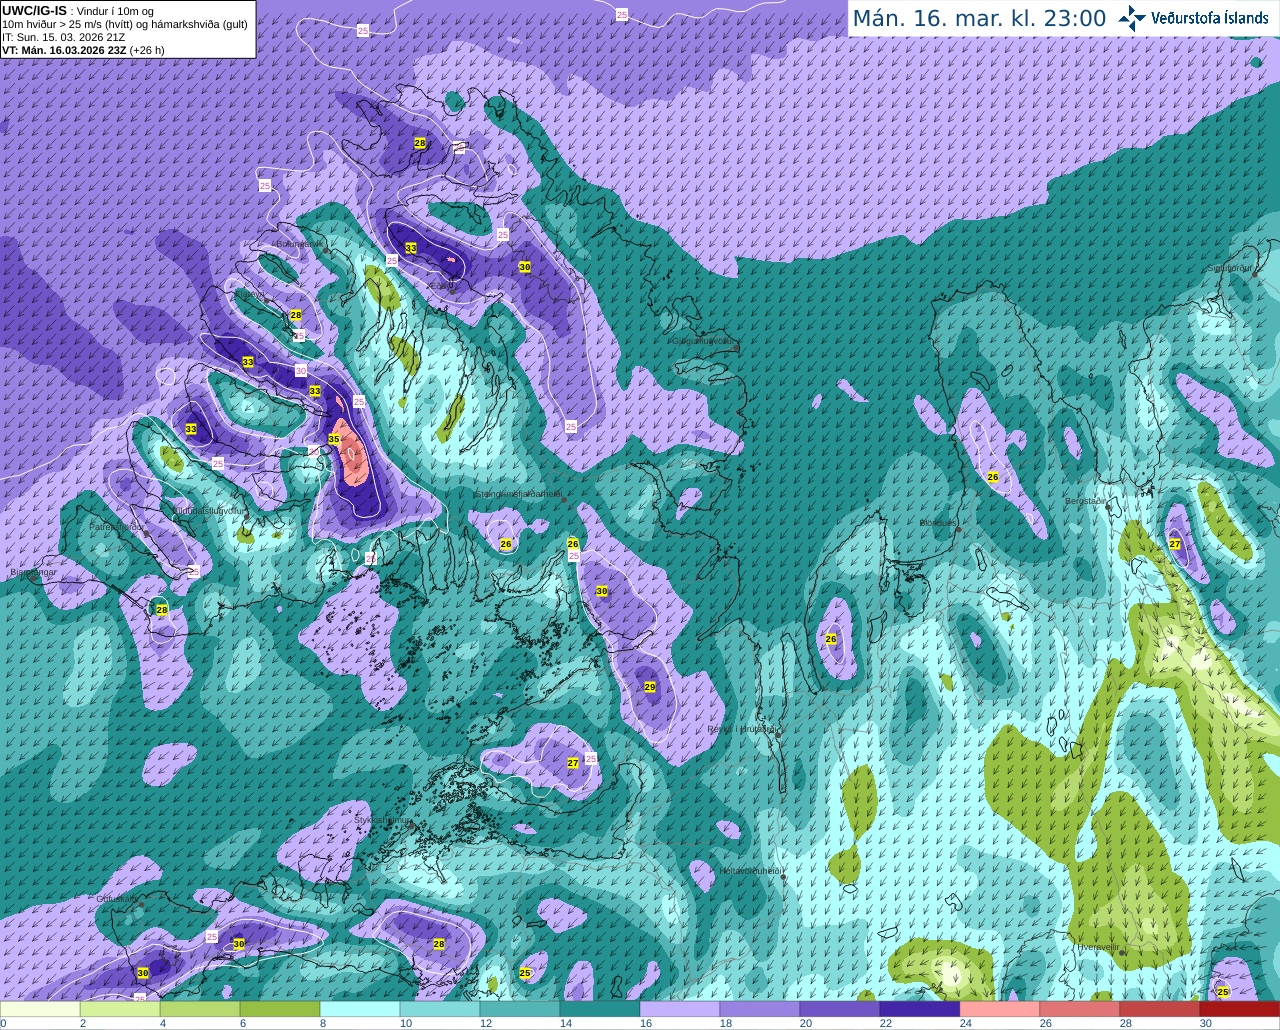
Task: Click the Patreksfjörður station label
Action: click(117, 526)
